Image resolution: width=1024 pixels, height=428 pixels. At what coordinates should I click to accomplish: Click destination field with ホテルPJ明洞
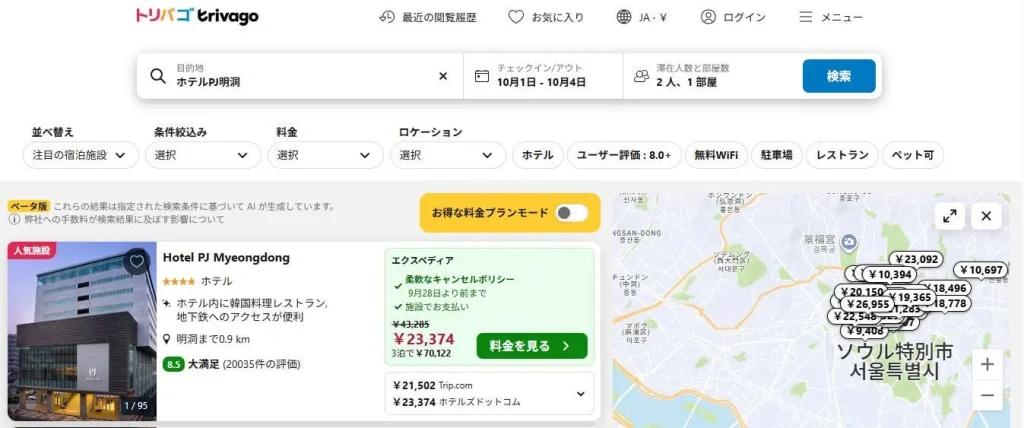point(300,76)
